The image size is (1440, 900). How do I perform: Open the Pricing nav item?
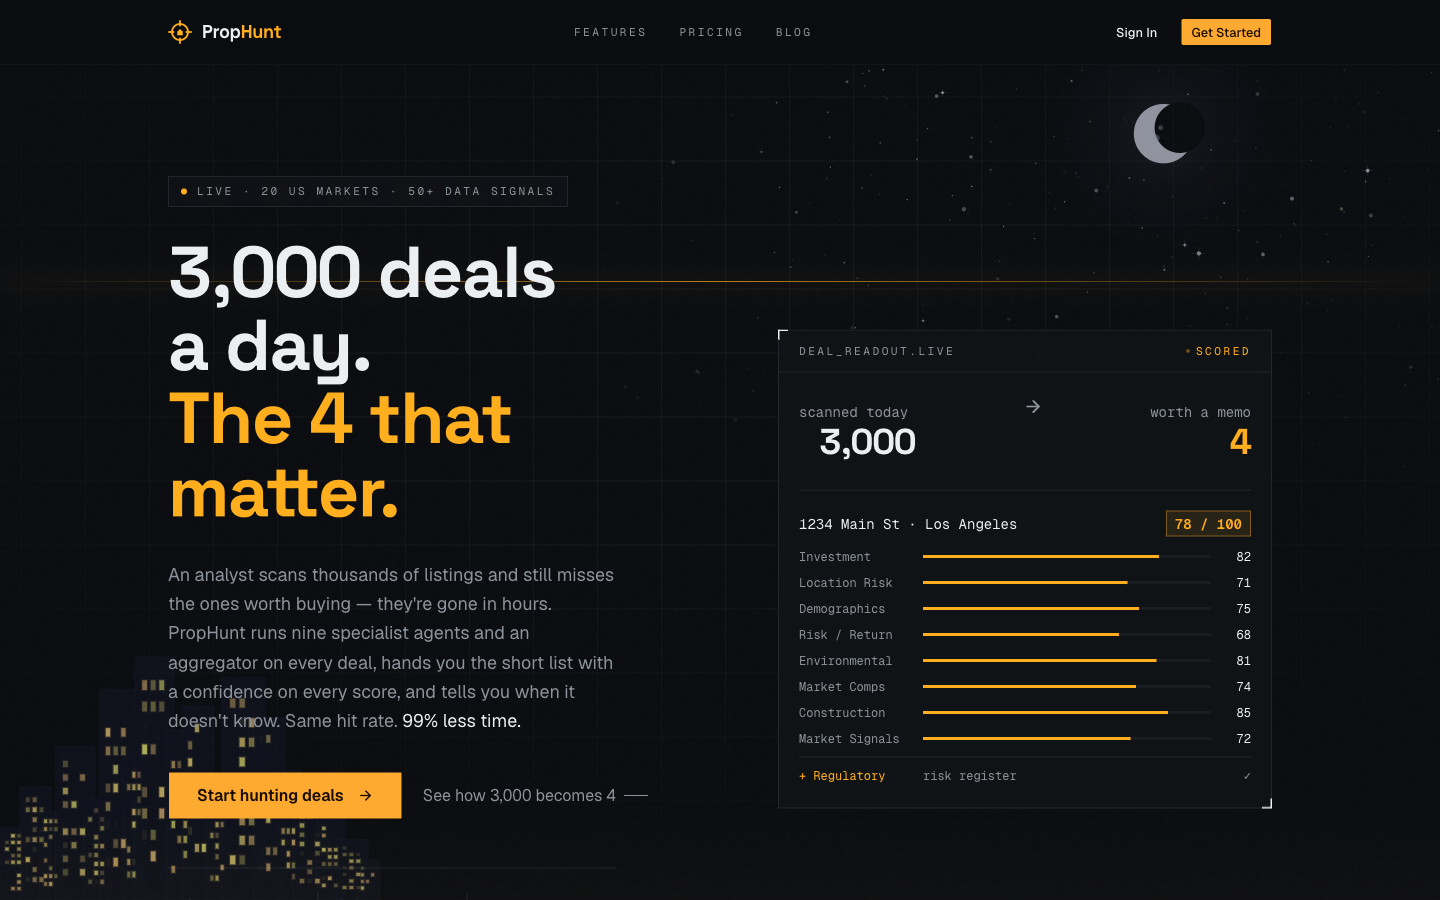tap(711, 32)
